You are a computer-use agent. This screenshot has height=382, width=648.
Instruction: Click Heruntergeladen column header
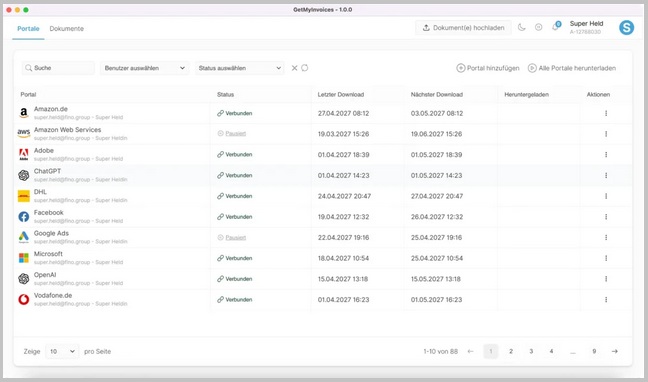[x=526, y=95]
